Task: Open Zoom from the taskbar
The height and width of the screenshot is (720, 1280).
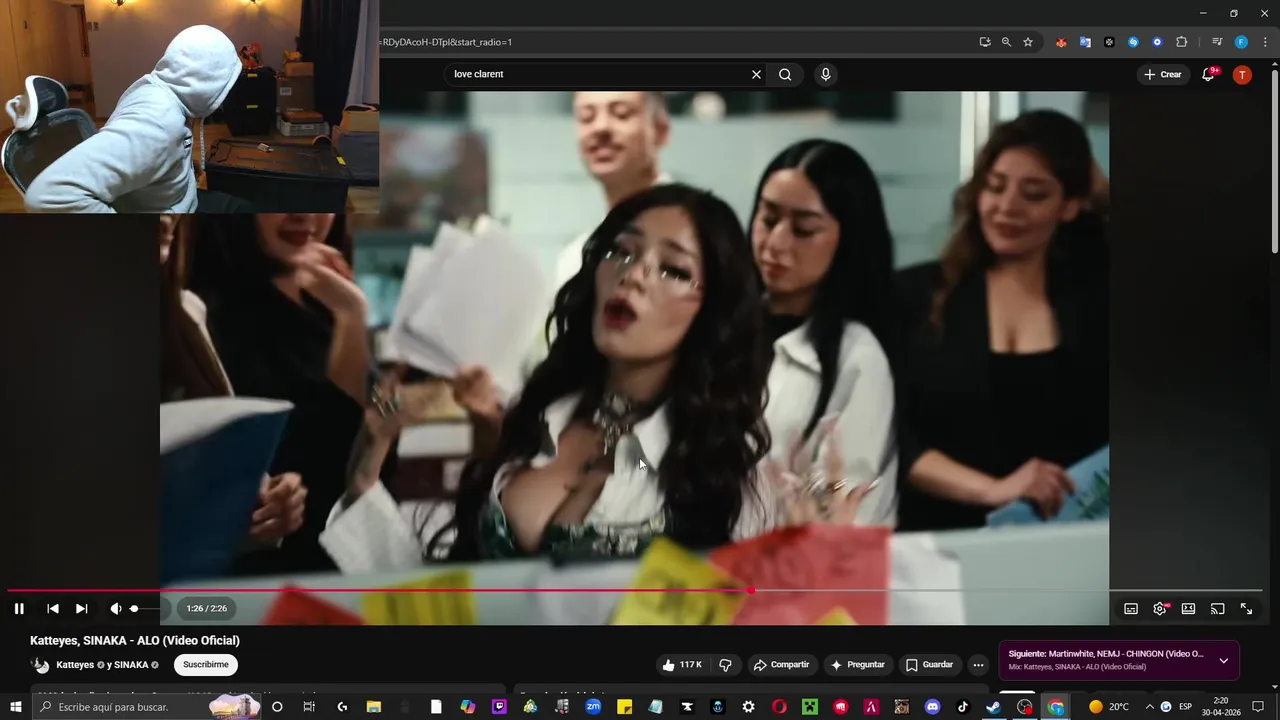Action: [593, 707]
